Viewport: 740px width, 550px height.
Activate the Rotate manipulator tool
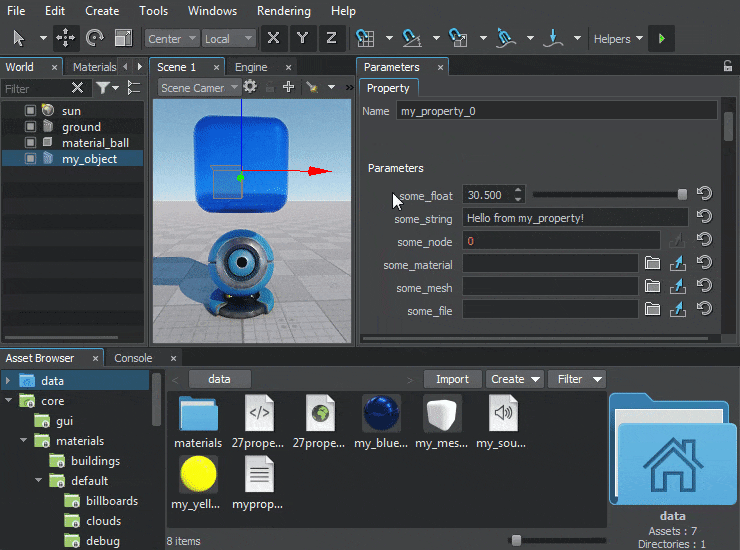tap(95, 38)
